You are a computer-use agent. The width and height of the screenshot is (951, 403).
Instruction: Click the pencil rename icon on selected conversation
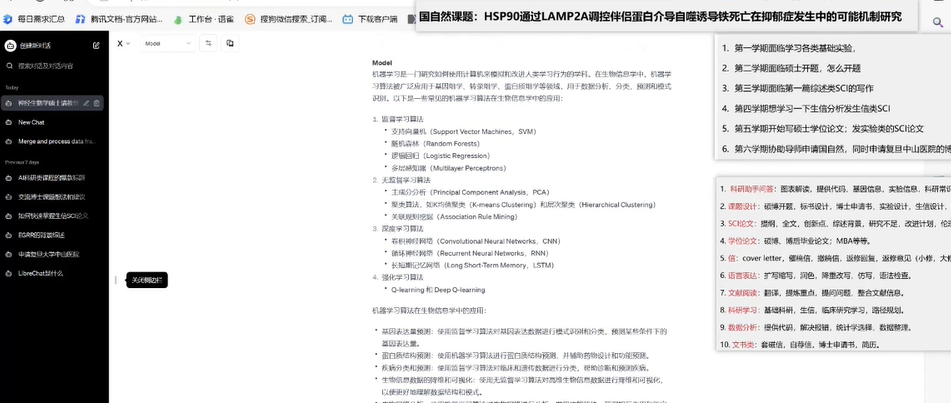point(86,103)
